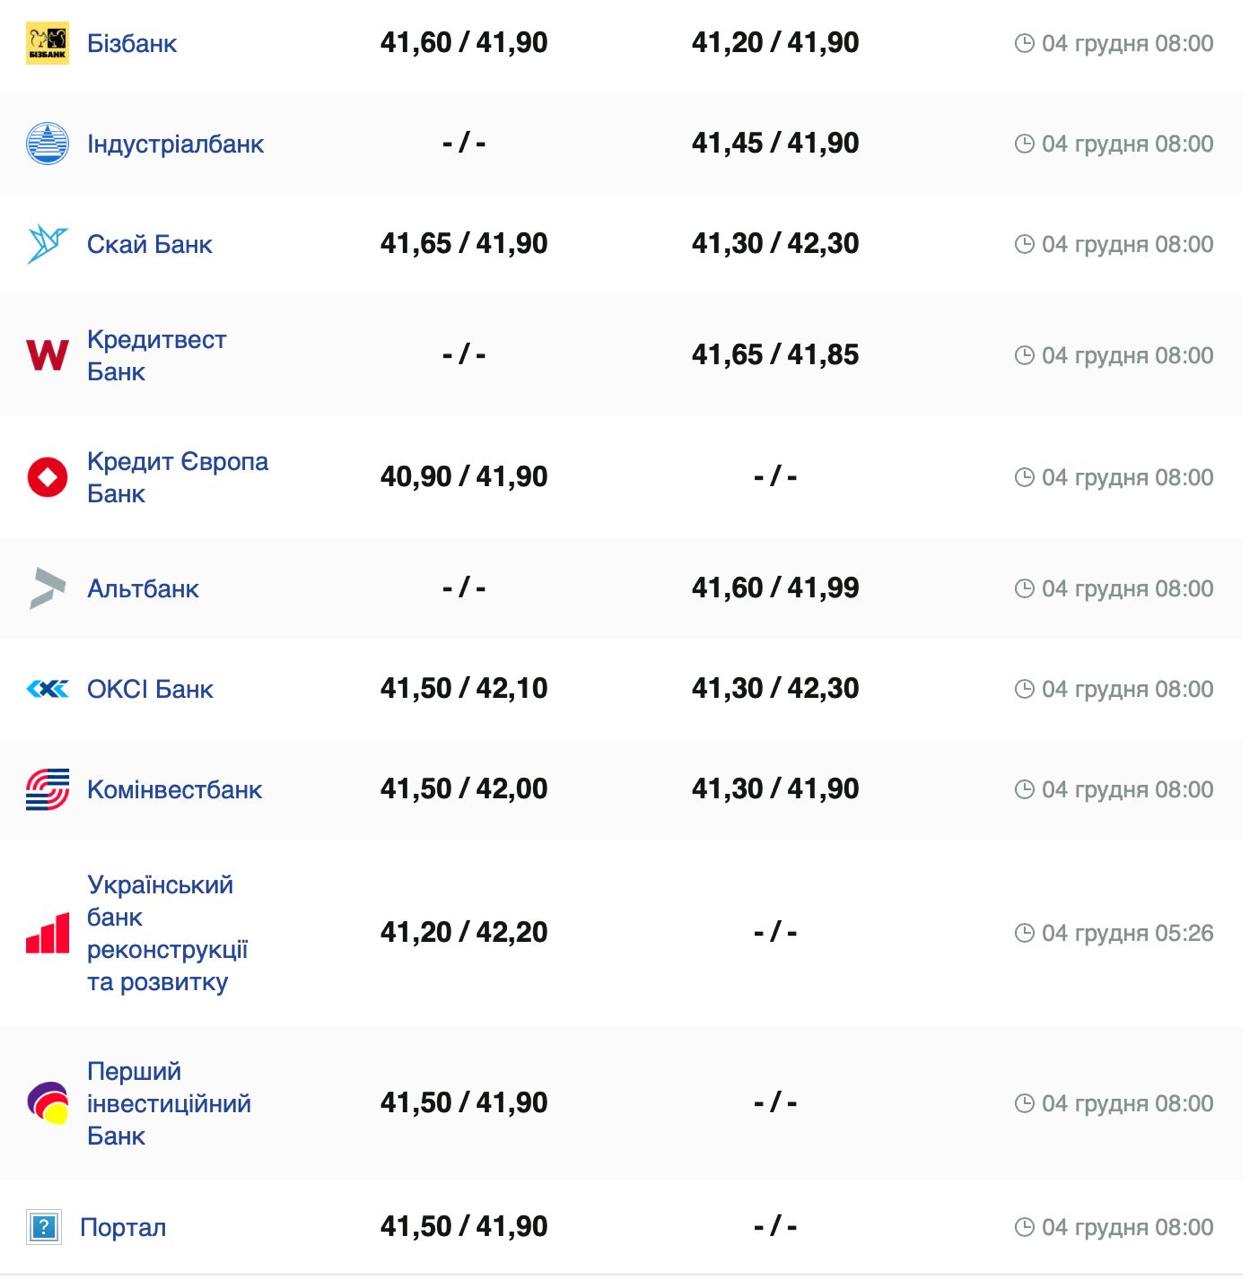The width and height of the screenshot is (1250, 1280).
Task: Open the Бізбанк bank link
Action: click(131, 43)
